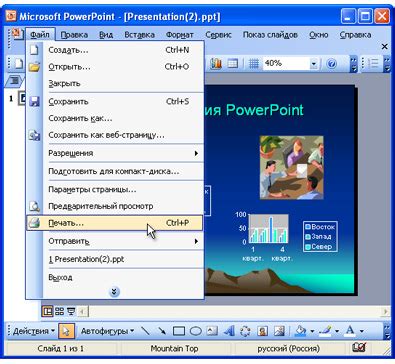
Task: Click the Select Objects pointer tool
Action: pos(66,331)
